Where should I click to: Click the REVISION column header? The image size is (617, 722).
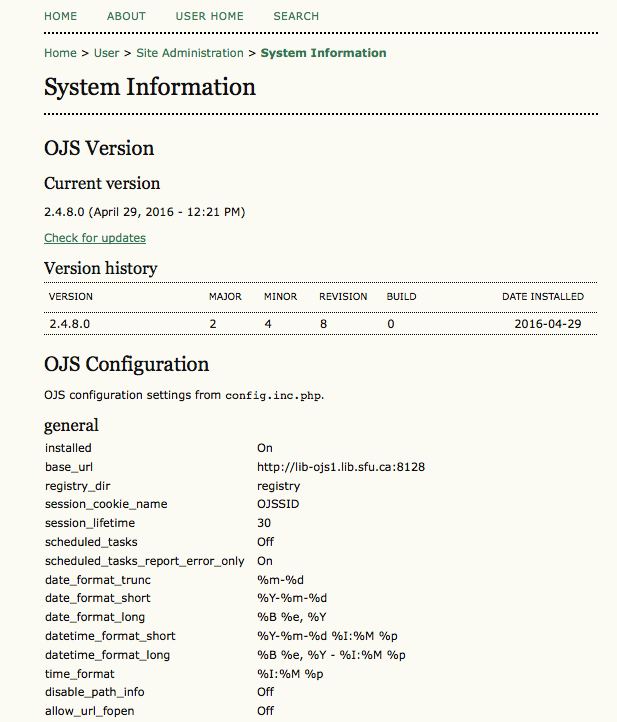pos(343,297)
